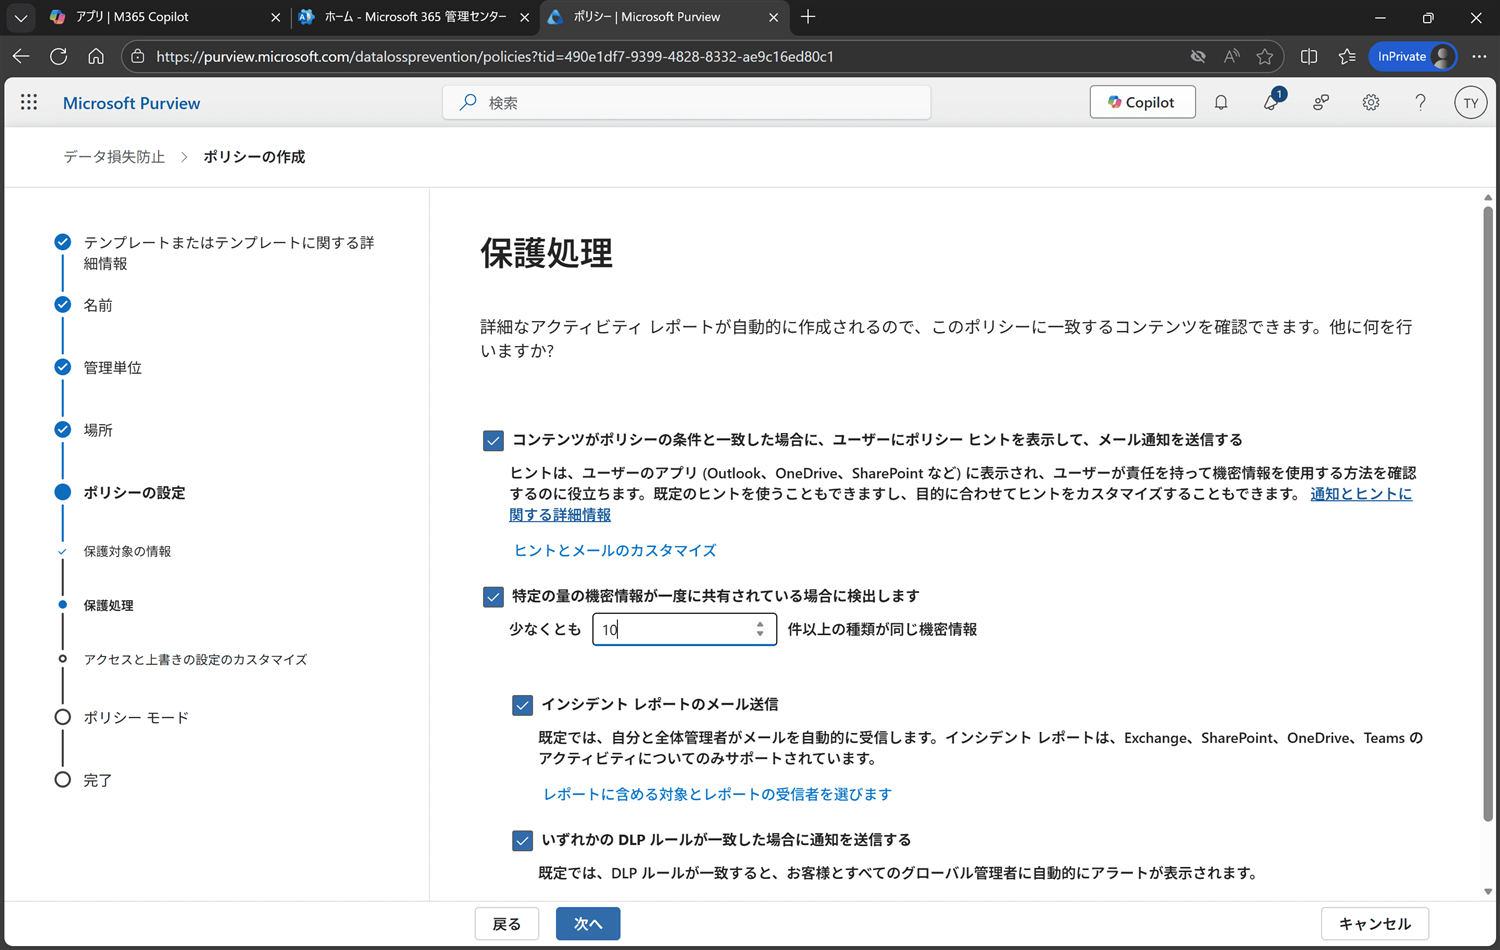Uncheck the policy tip notification checkbox
This screenshot has width=1500, height=950.
[493, 441]
